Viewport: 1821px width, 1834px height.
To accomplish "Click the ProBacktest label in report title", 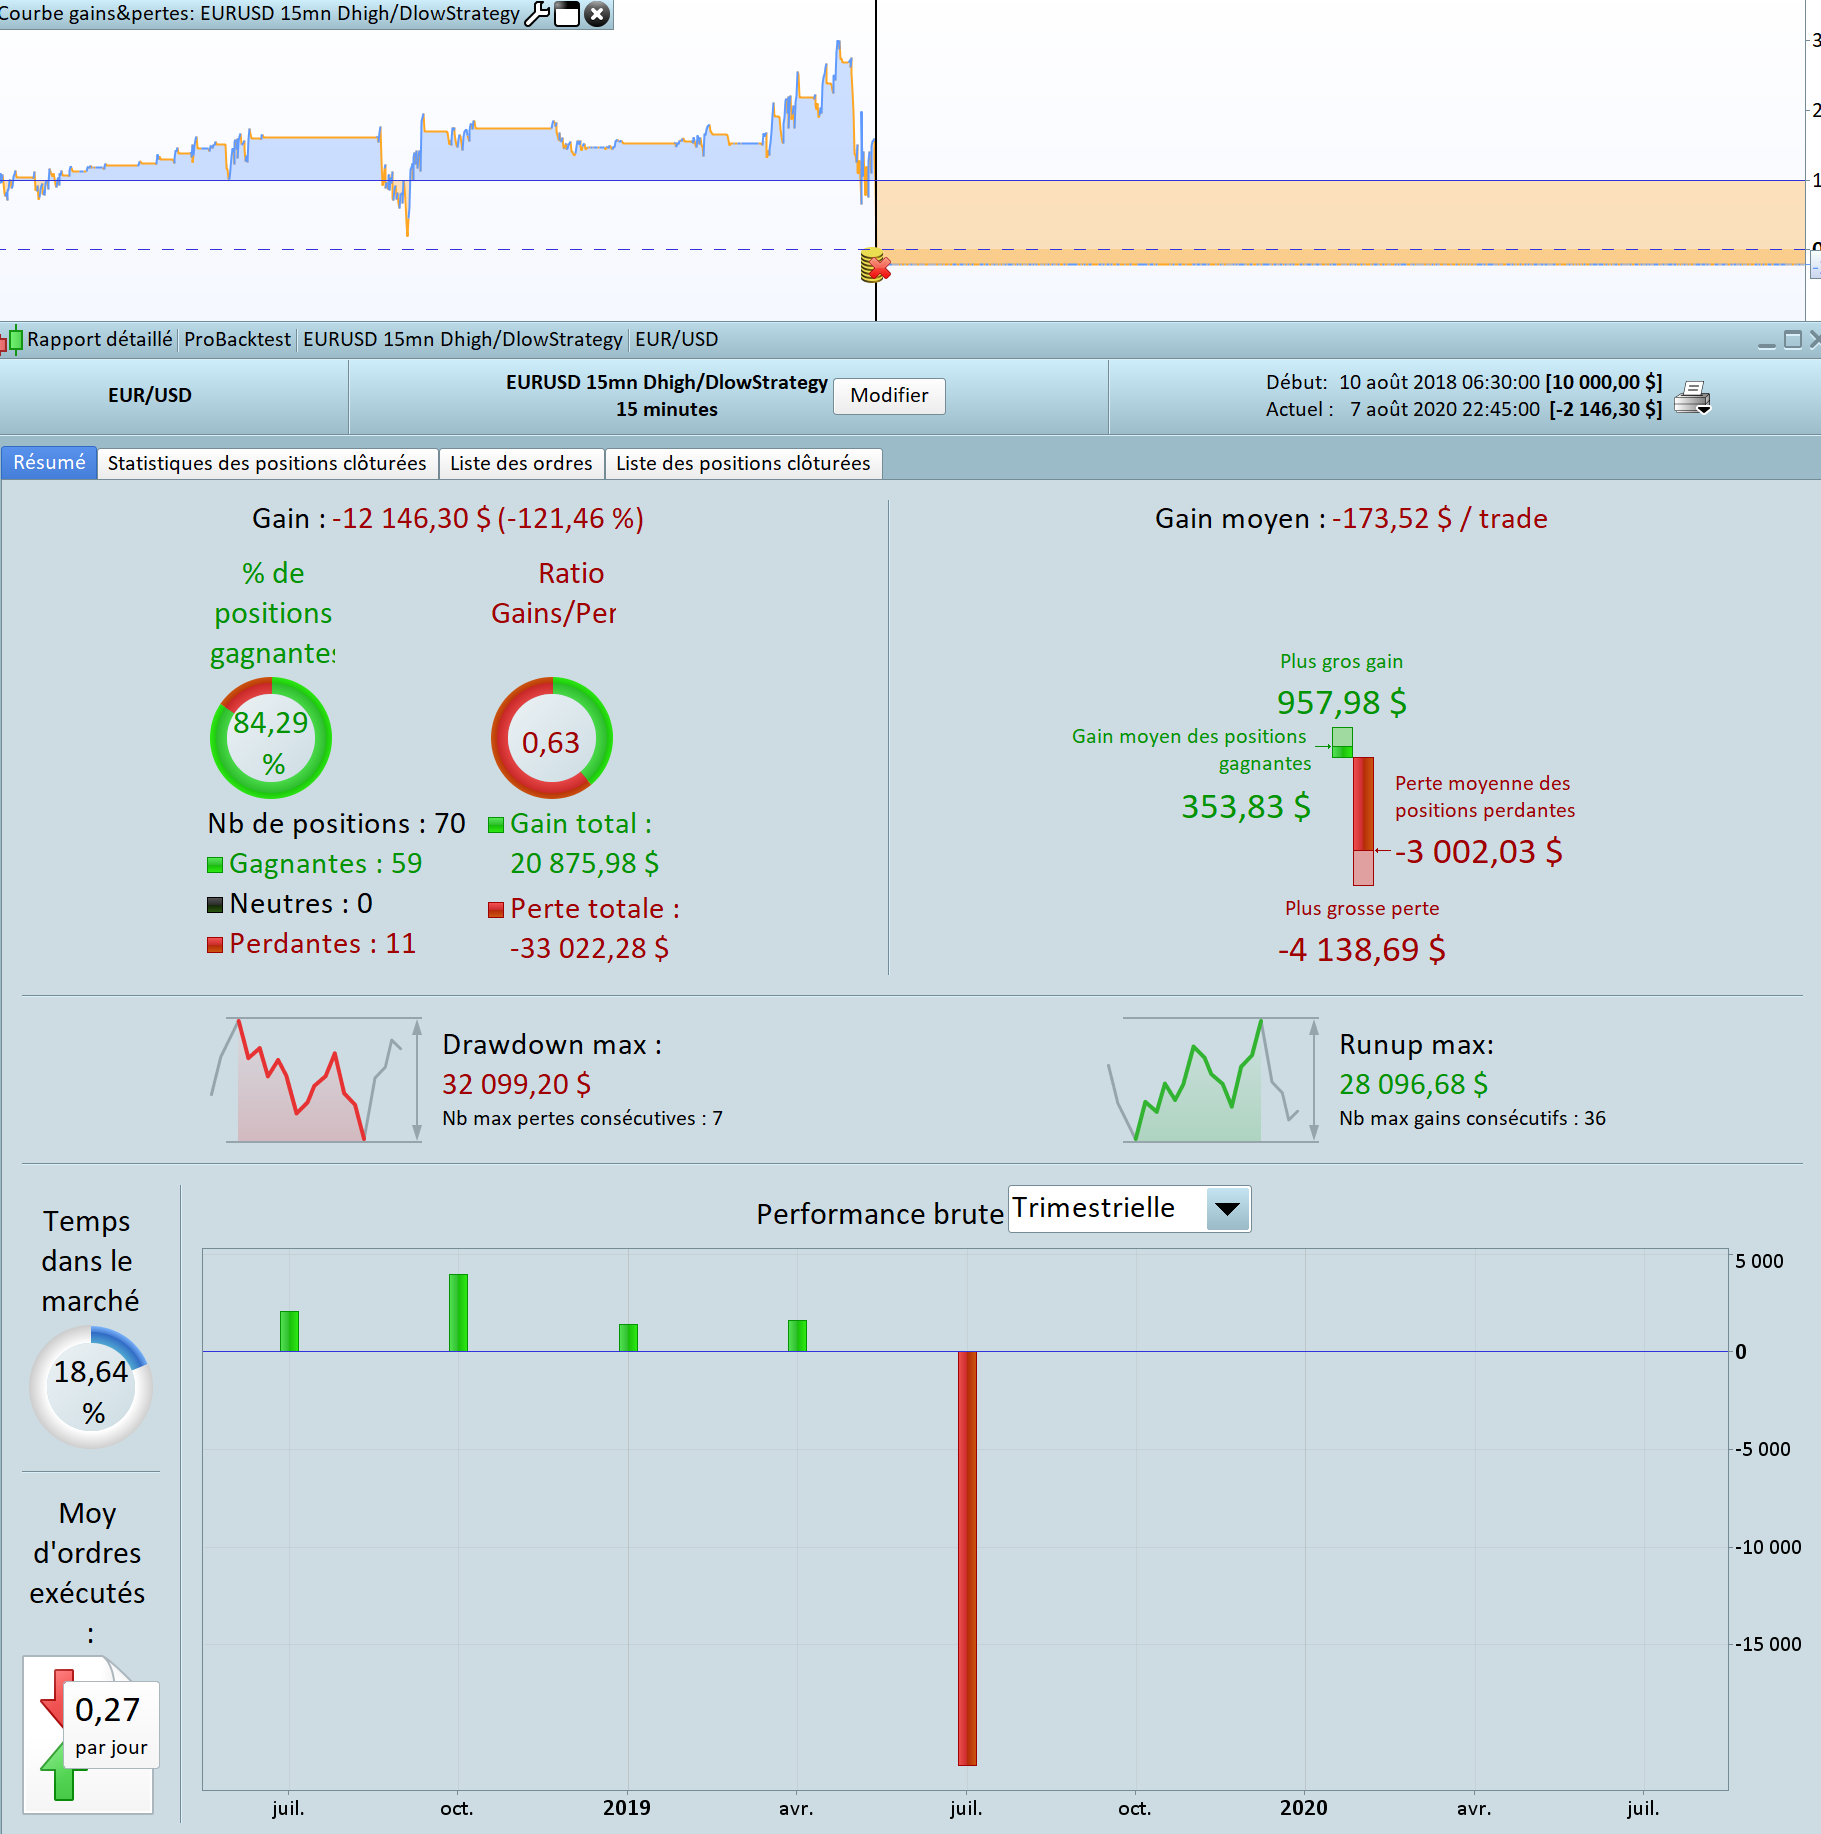I will (x=238, y=340).
